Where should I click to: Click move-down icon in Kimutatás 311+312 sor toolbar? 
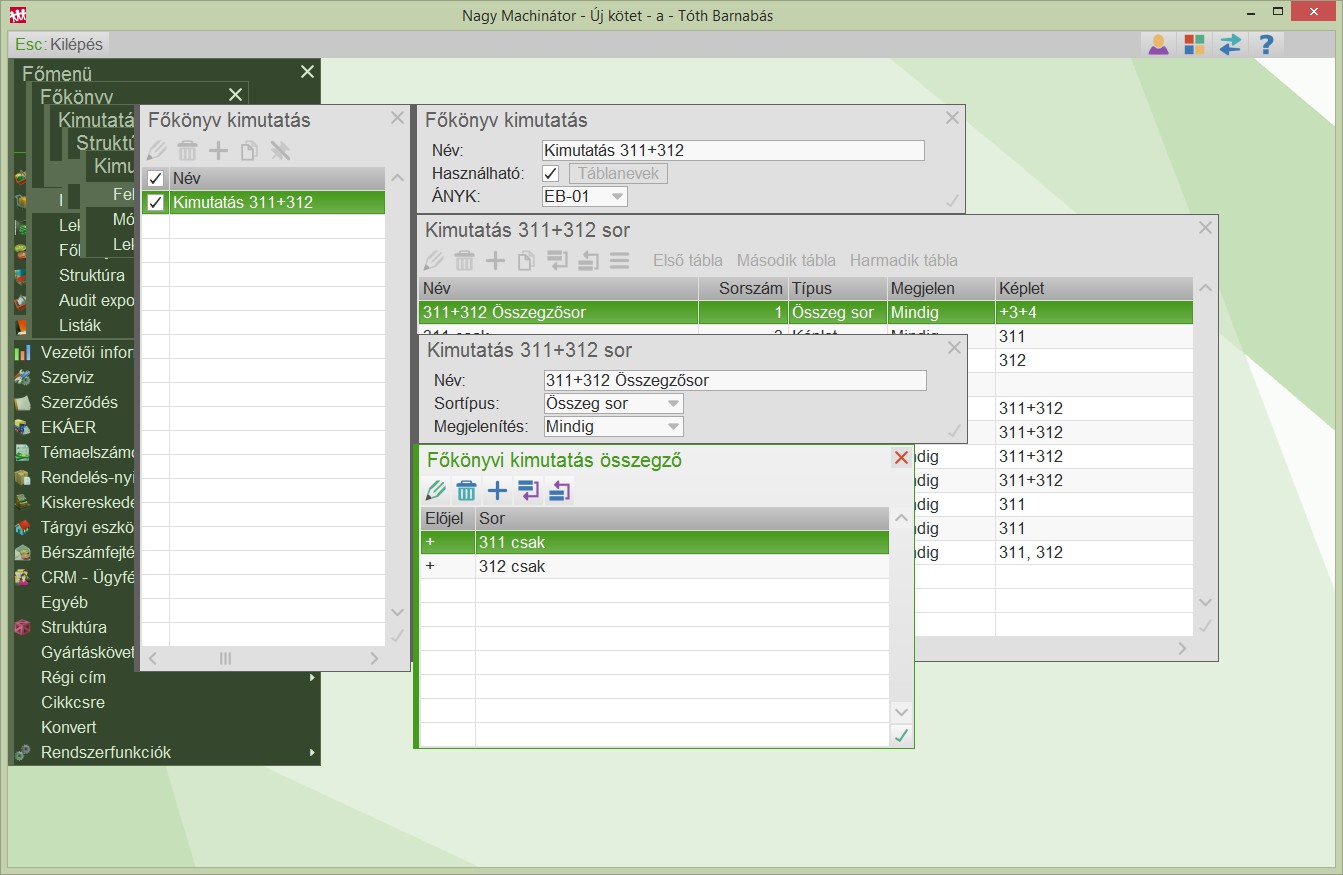(x=557, y=261)
